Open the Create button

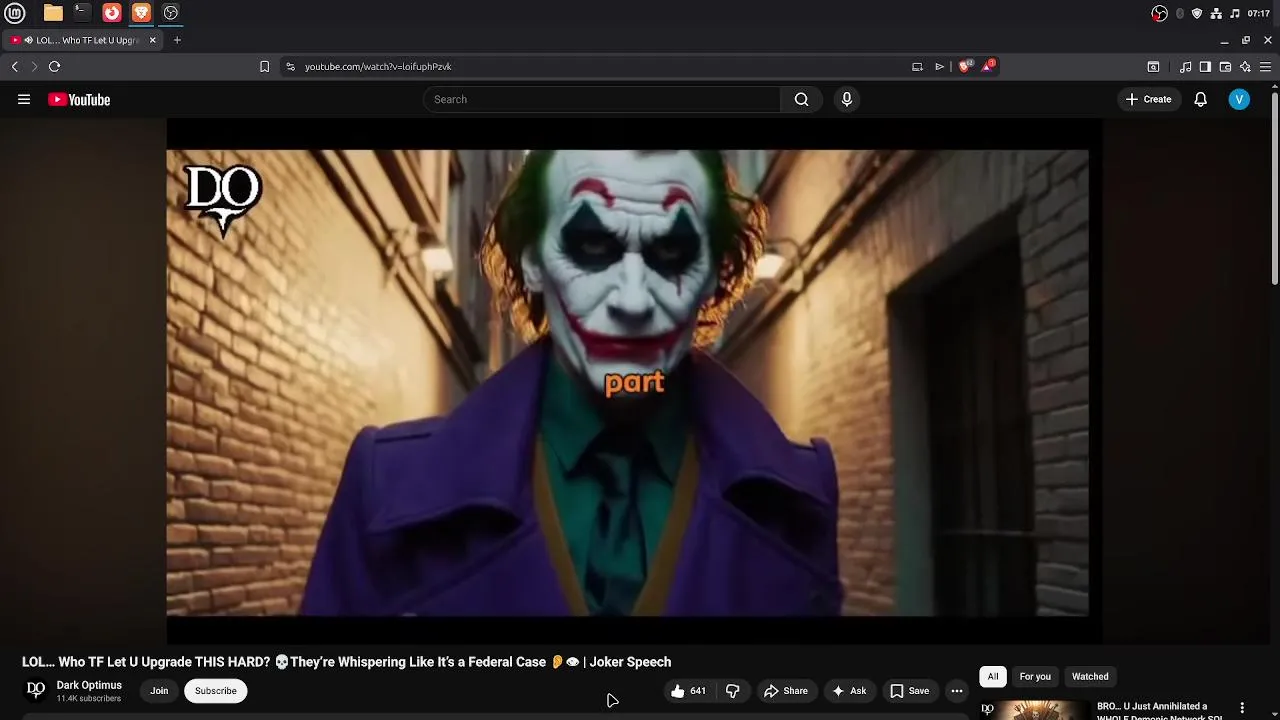point(1148,99)
